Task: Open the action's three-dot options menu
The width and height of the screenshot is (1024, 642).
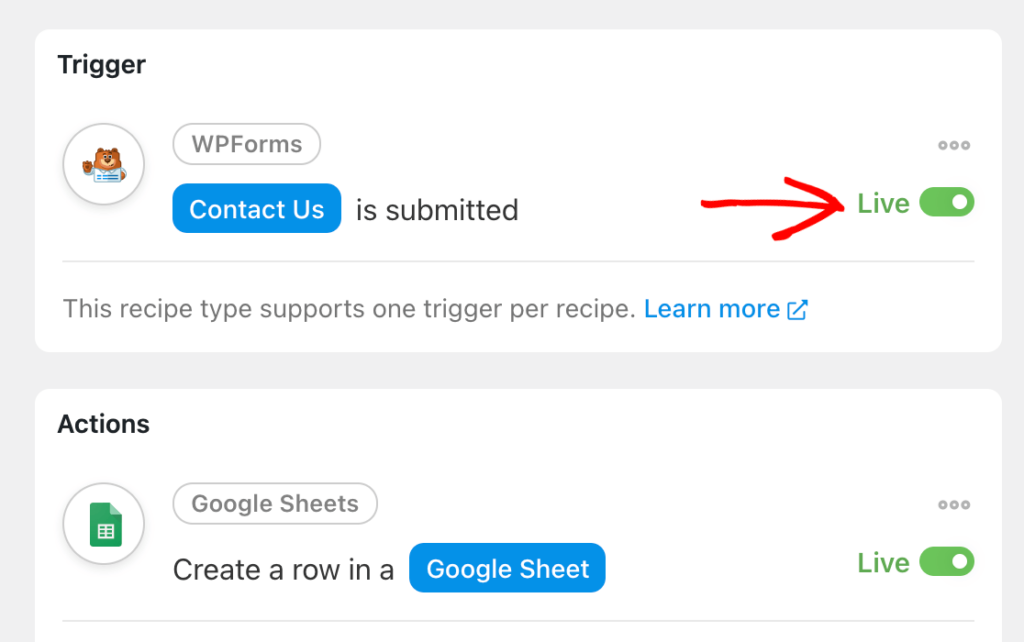Action: coord(953,504)
